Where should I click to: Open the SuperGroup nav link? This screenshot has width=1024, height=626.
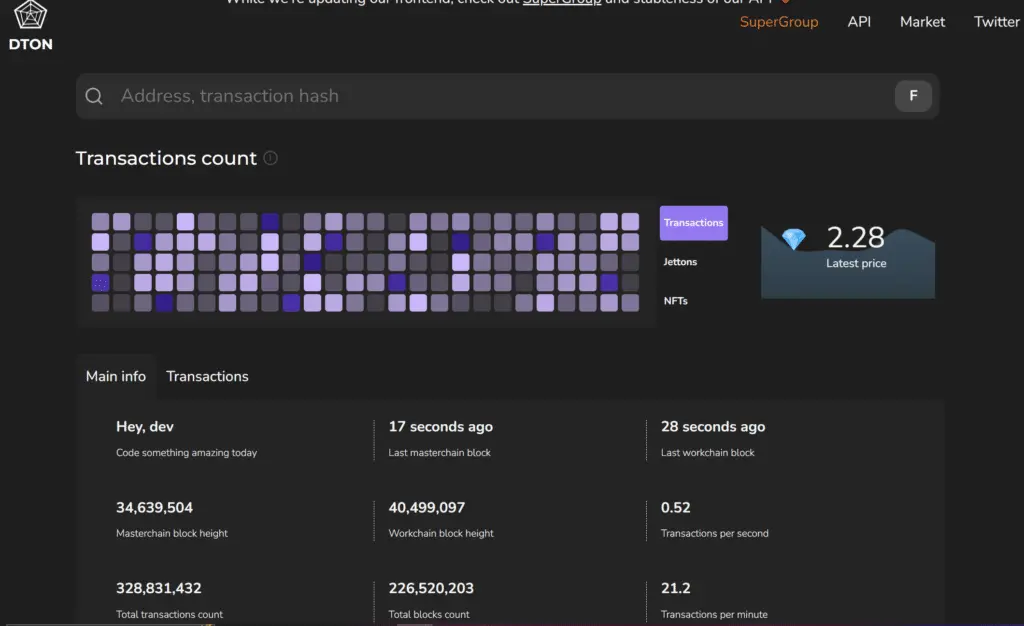pyautogui.click(x=778, y=22)
